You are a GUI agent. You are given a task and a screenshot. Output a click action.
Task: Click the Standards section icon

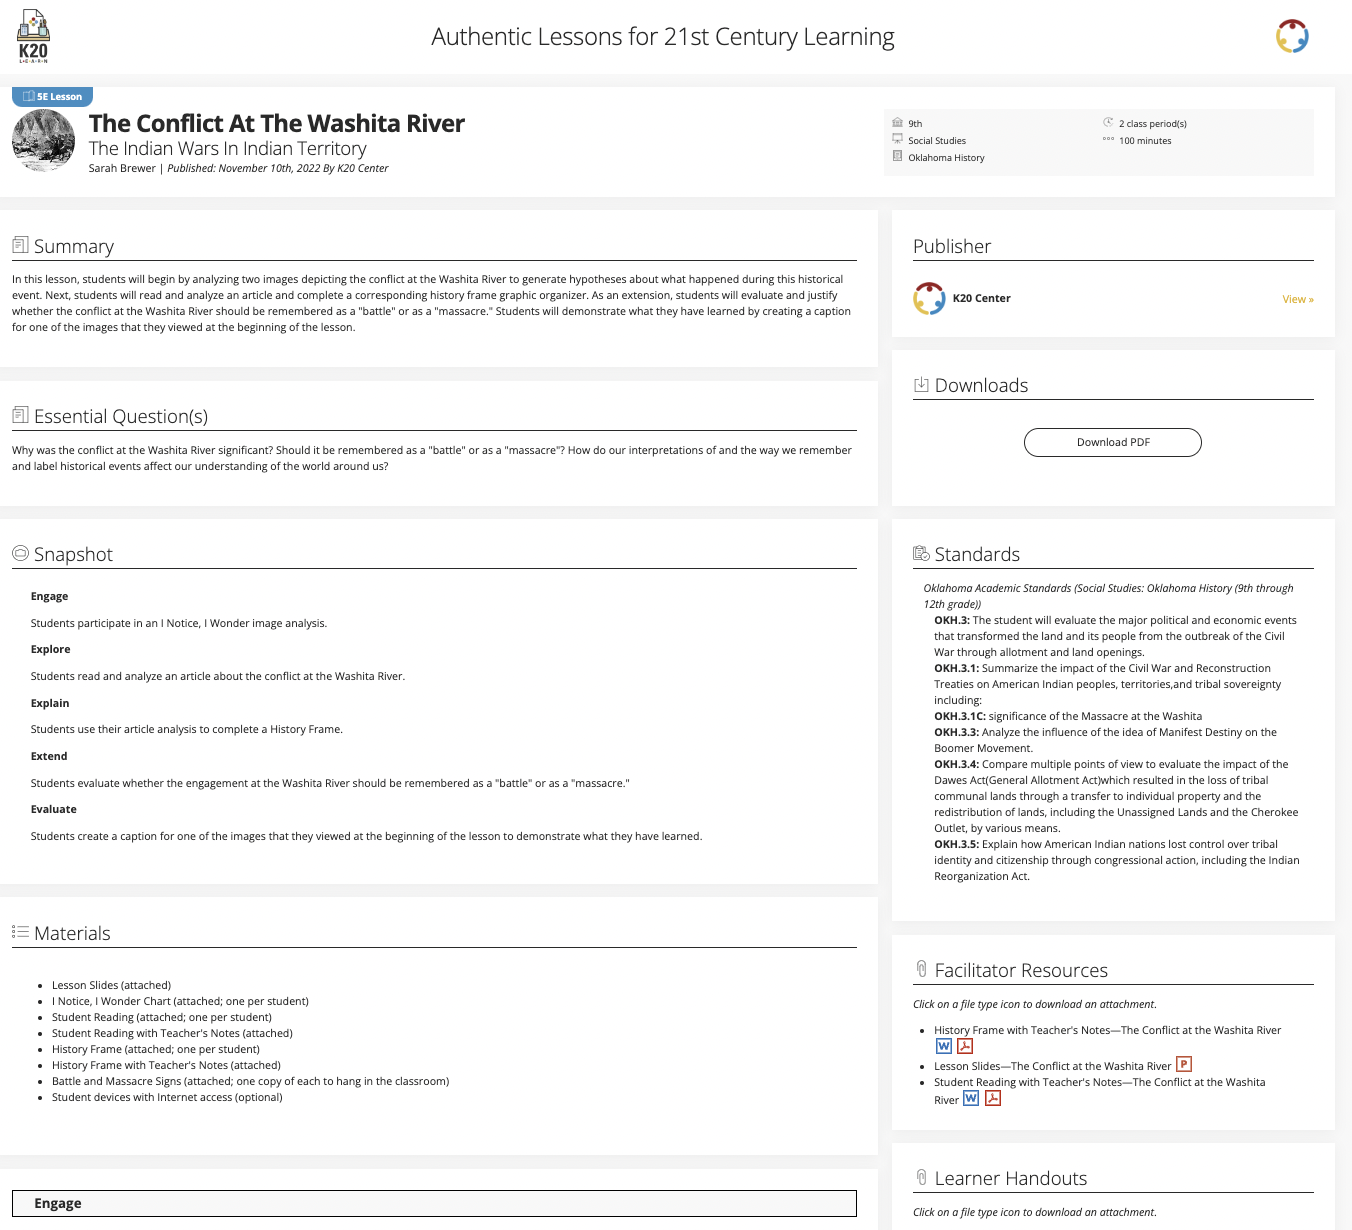tap(921, 554)
